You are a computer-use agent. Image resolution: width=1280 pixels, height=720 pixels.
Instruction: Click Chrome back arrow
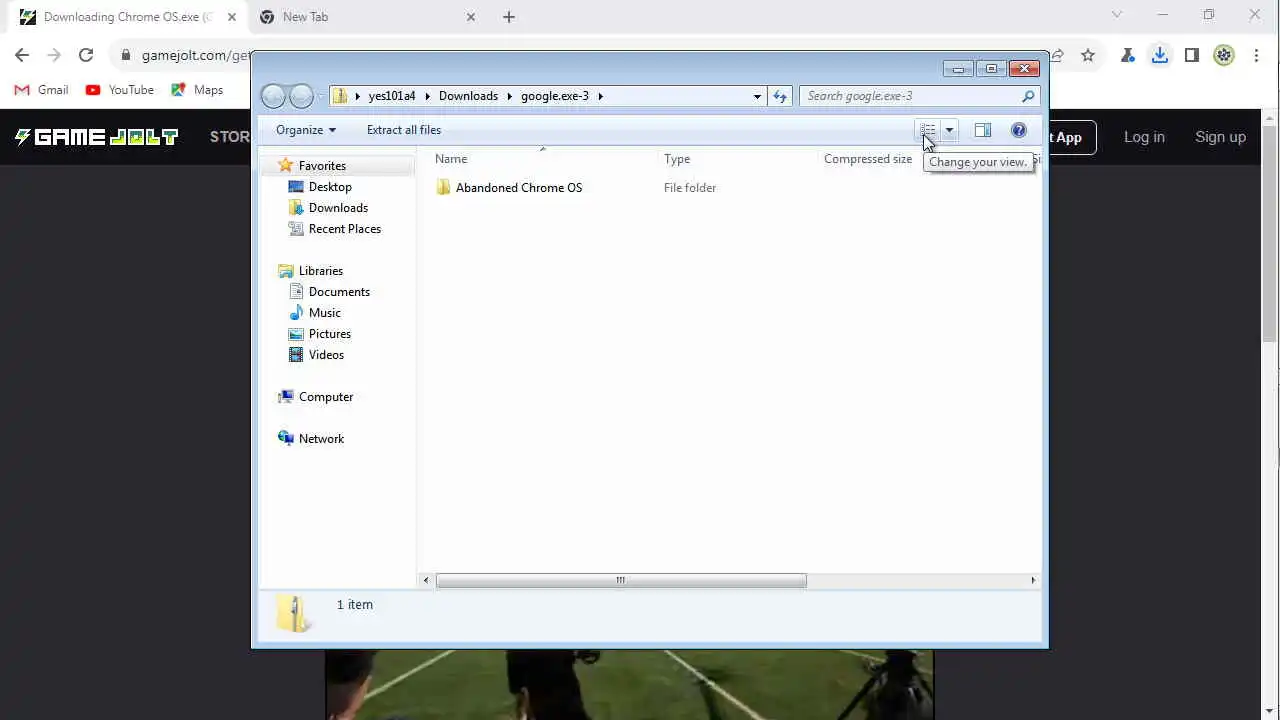[x=22, y=56]
